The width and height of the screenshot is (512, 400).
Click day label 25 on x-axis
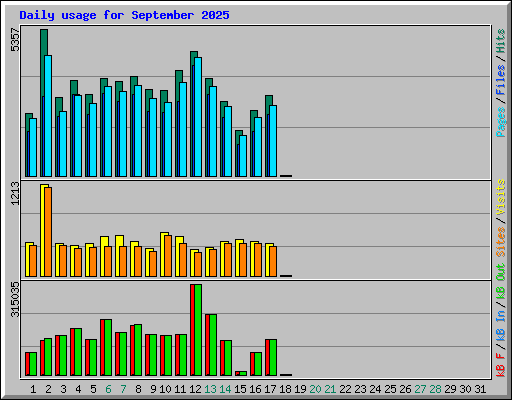pos(390,389)
